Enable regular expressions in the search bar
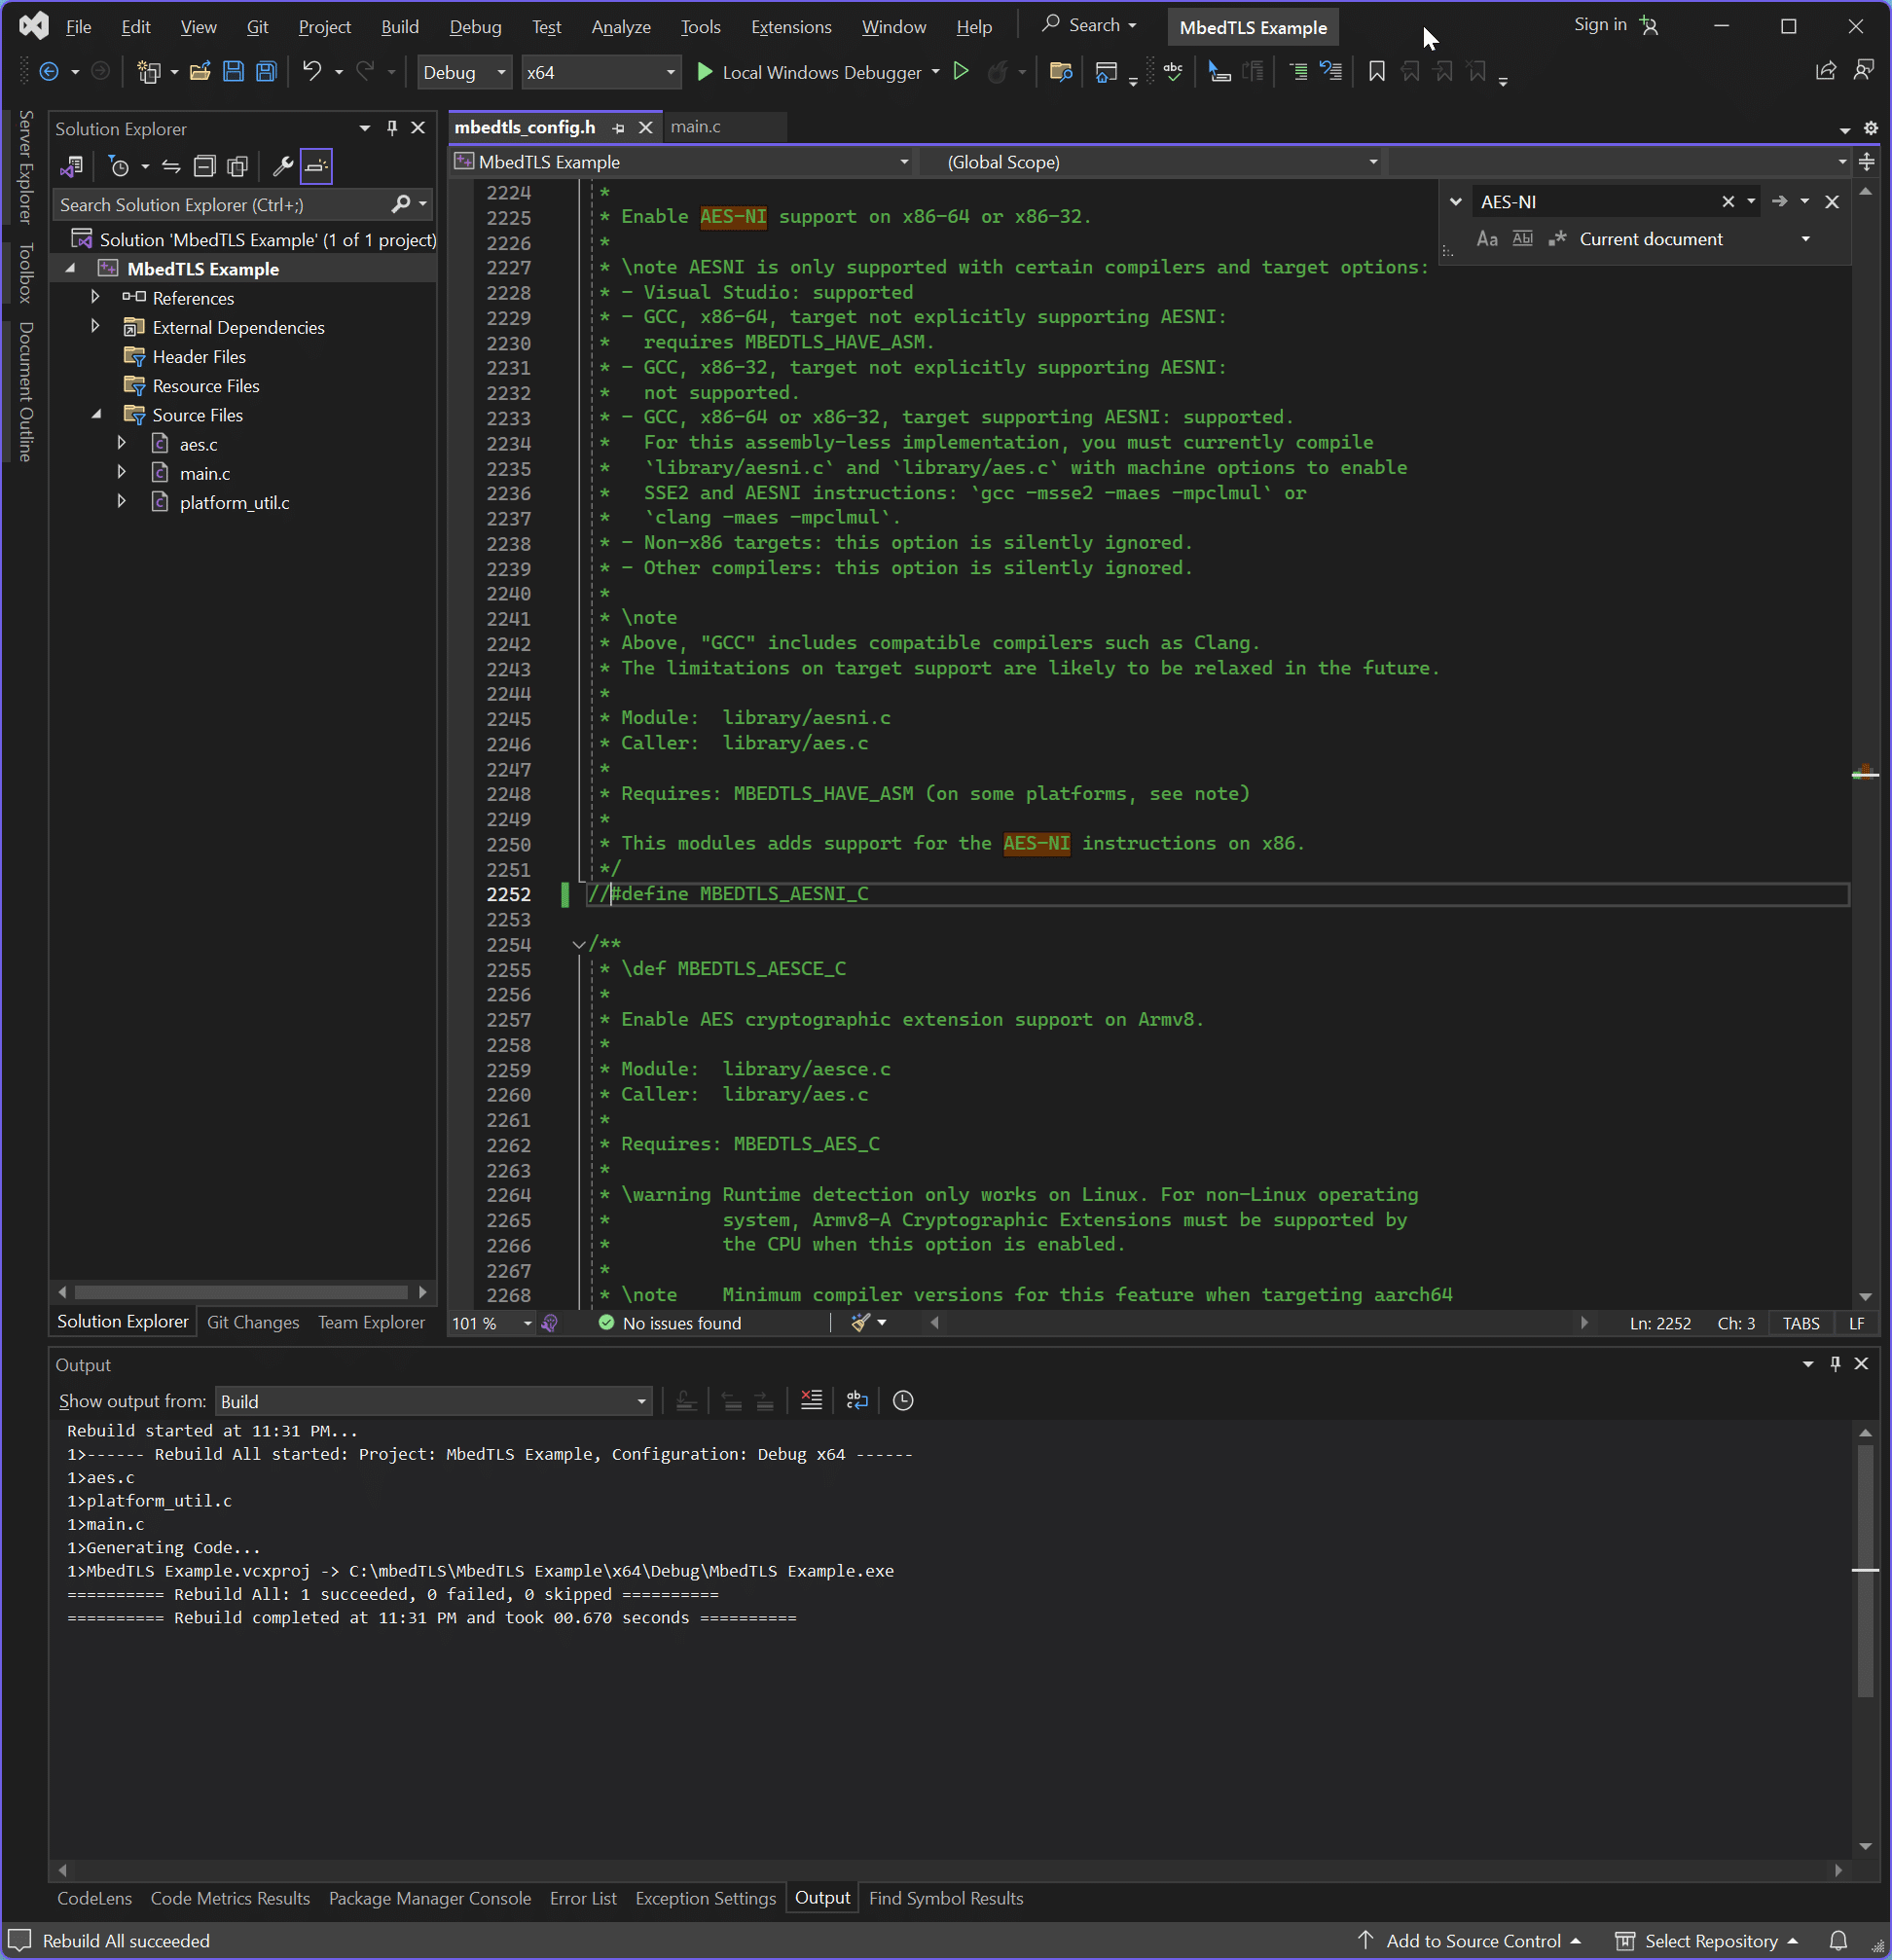 coord(1557,239)
